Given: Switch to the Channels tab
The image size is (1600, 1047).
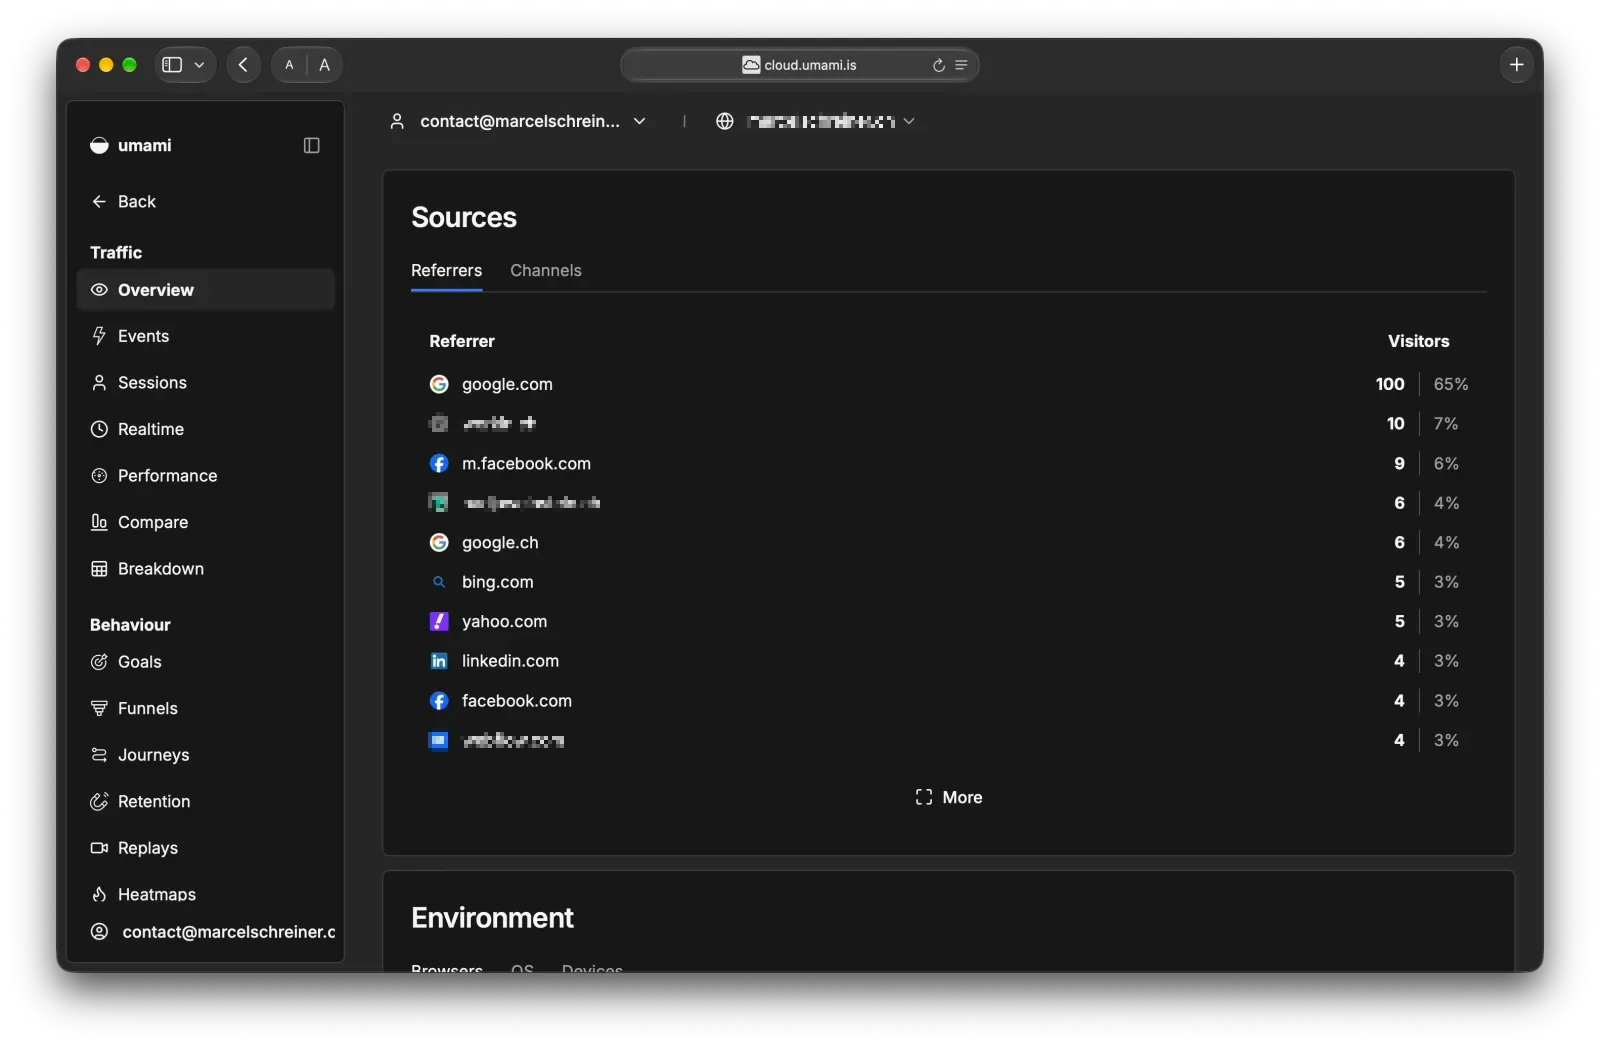Looking at the screenshot, I should 546,270.
